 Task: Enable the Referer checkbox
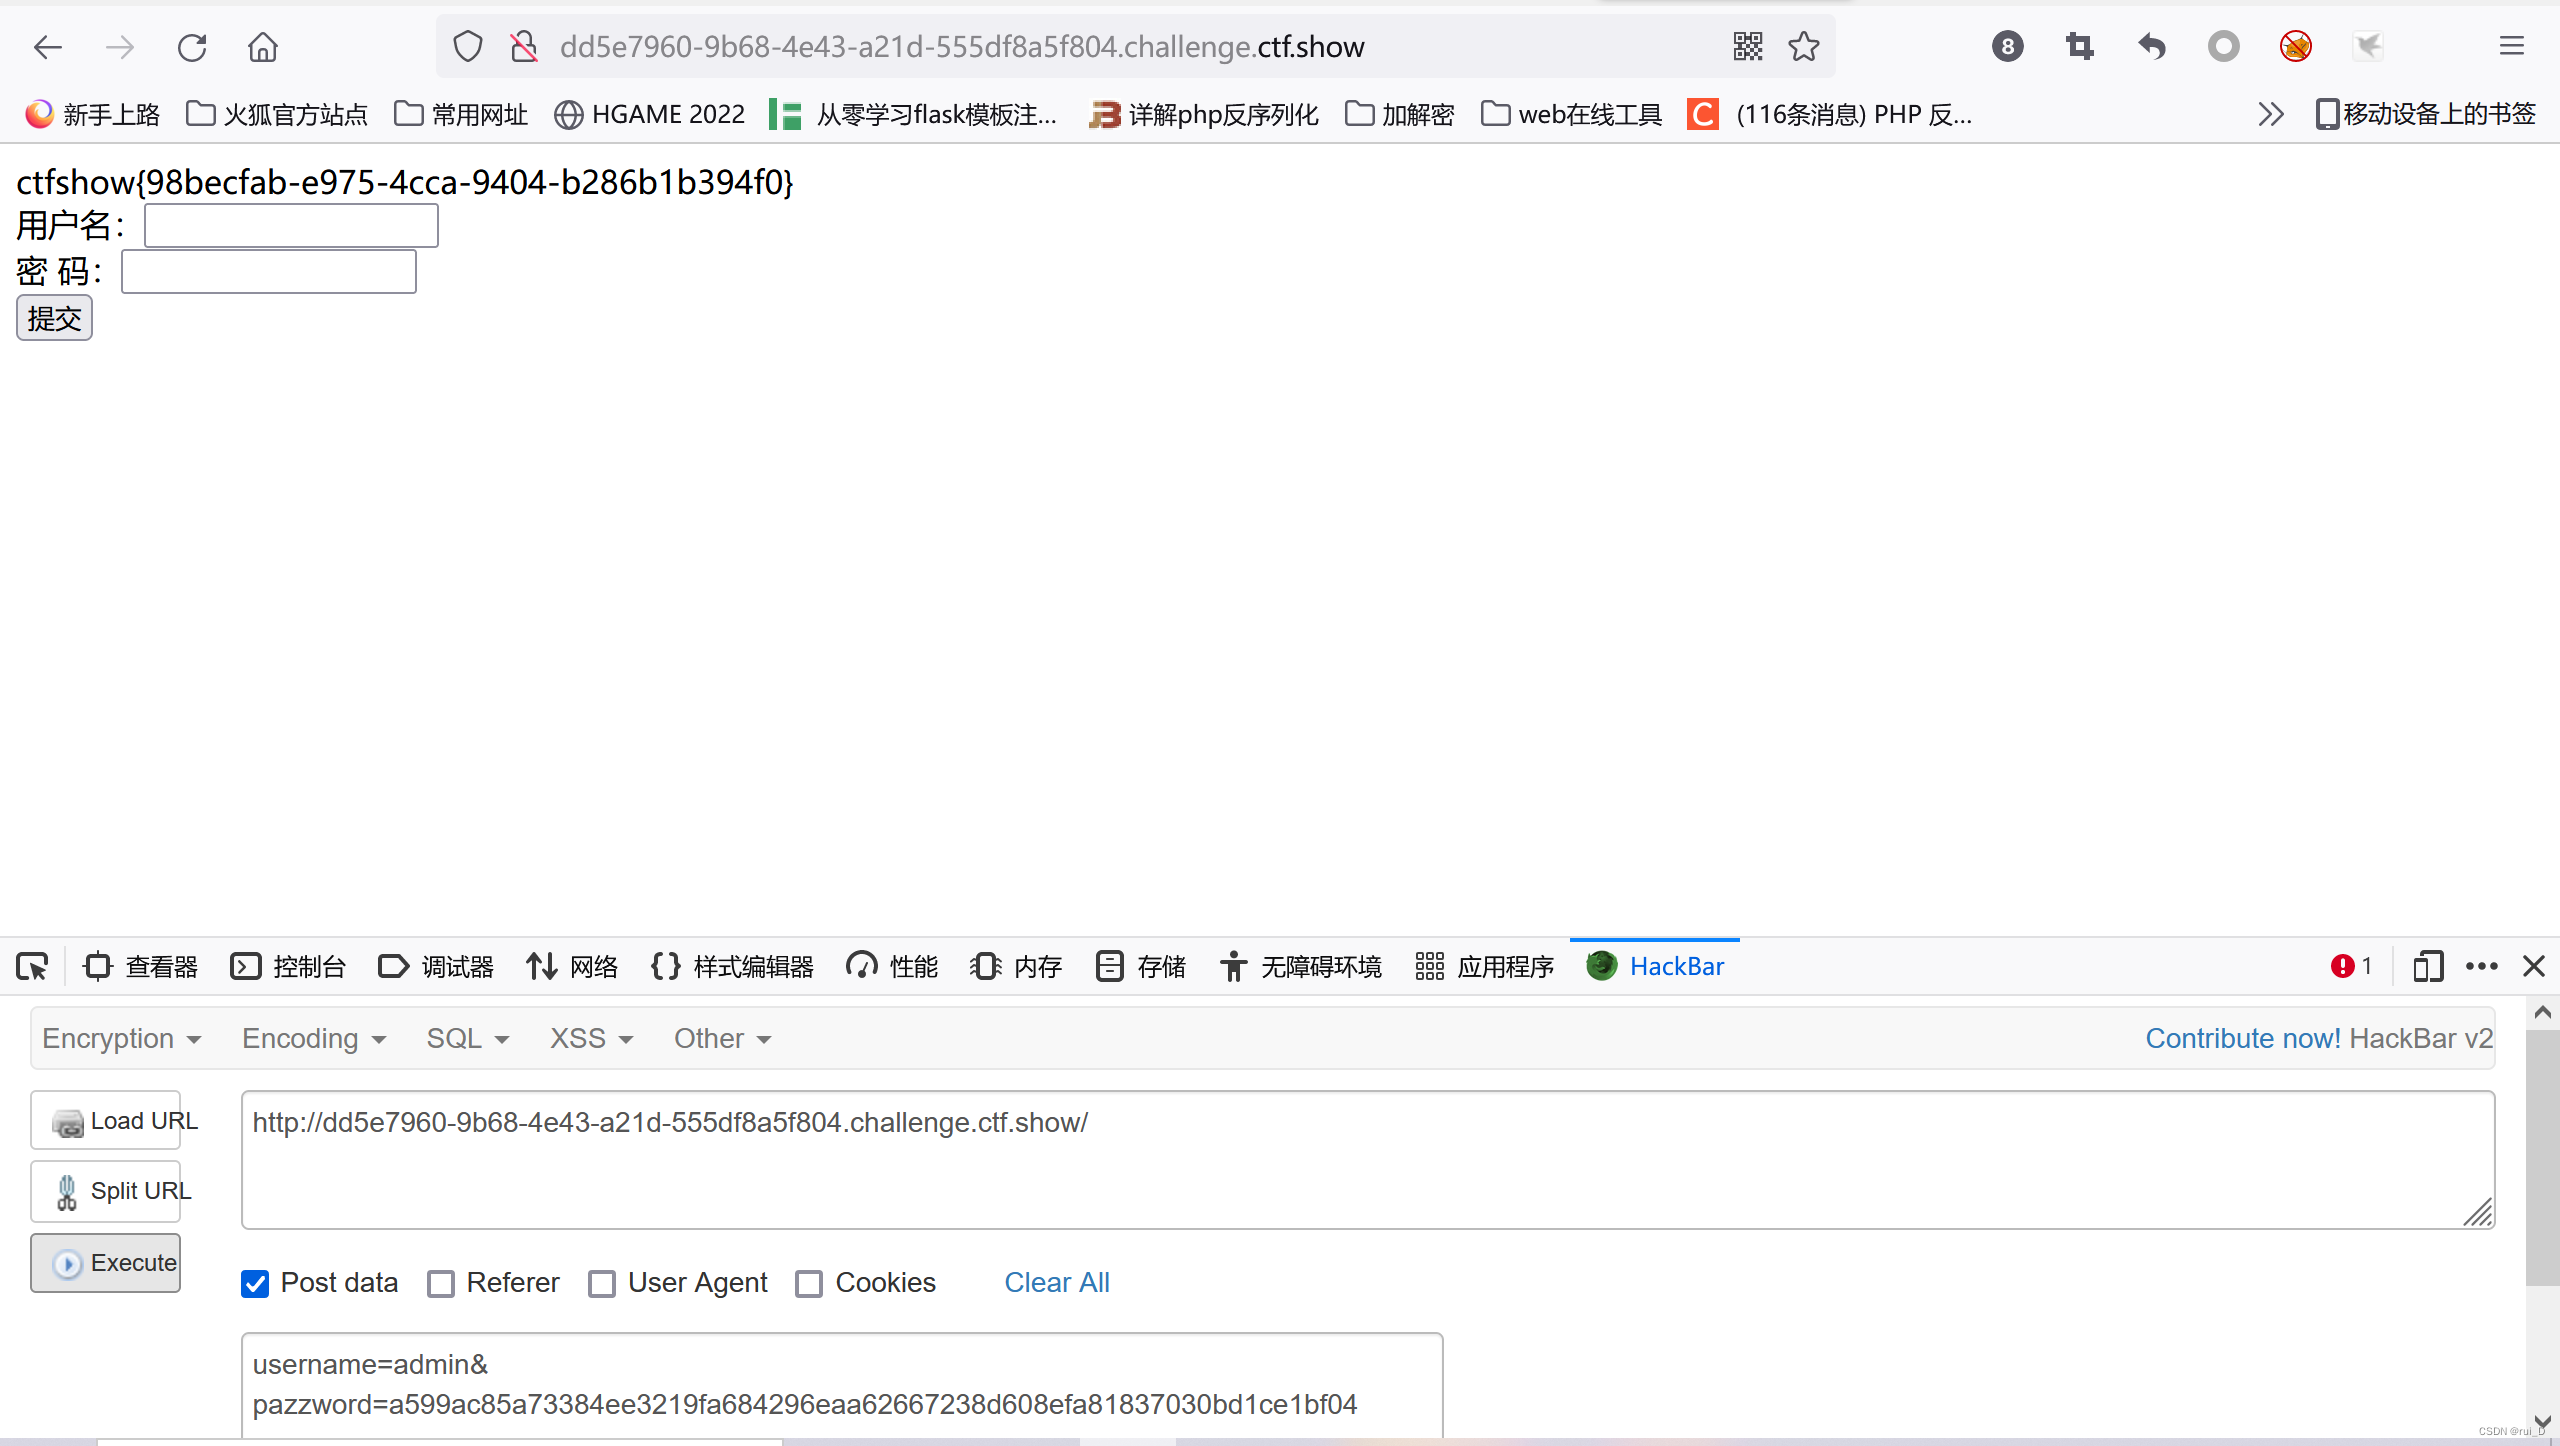443,1282
